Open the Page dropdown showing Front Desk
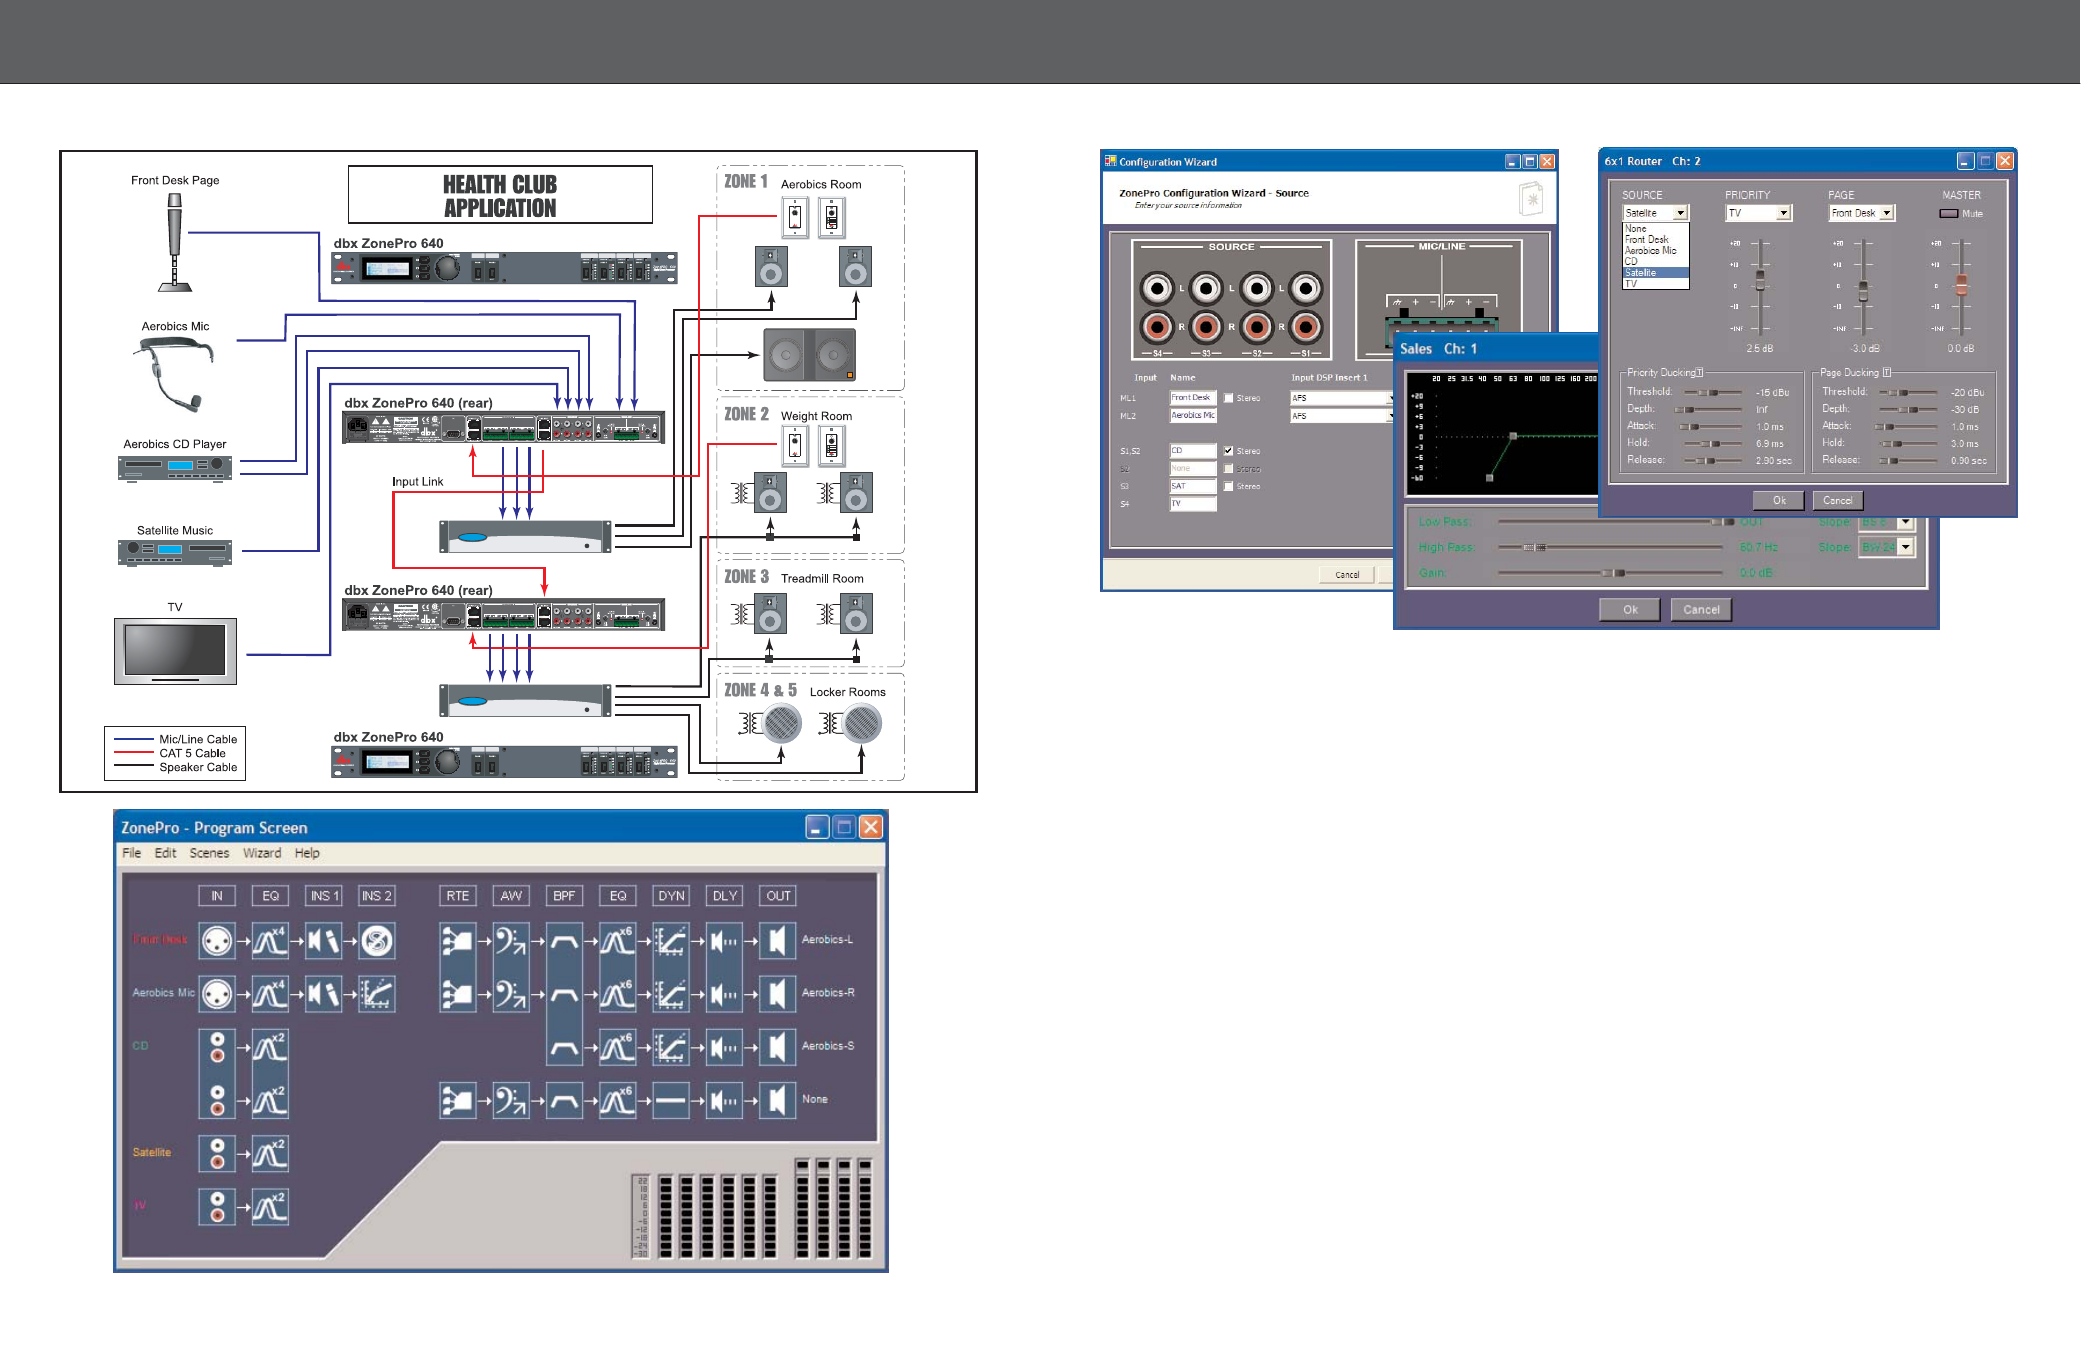The image size is (2081, 1346). pyautogui.click(x=1862, y=213)
